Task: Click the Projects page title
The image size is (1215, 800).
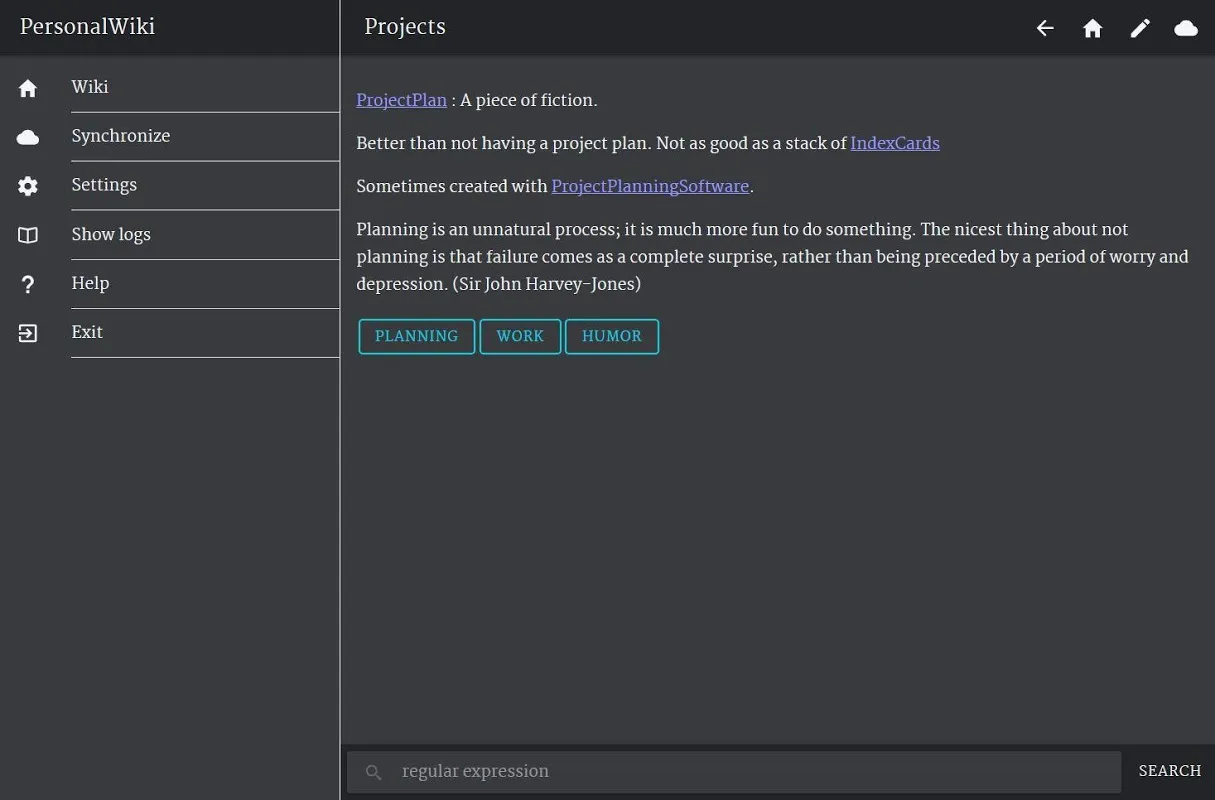Action: pos(405,27)
